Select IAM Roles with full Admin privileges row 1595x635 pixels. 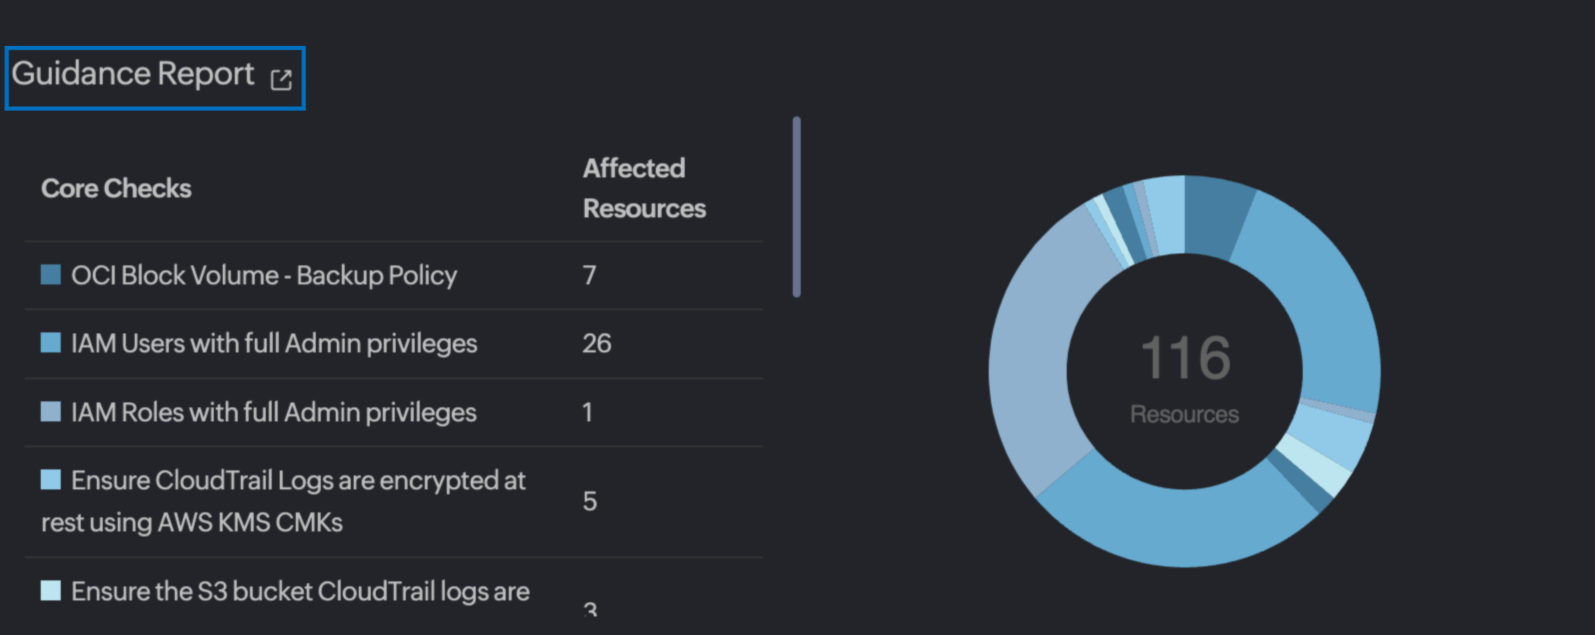[x=273, y=412]
